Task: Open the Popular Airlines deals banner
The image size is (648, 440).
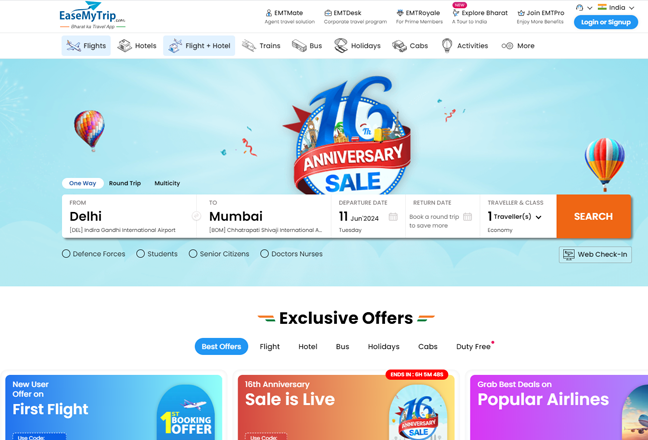Action: click(559, 407)
